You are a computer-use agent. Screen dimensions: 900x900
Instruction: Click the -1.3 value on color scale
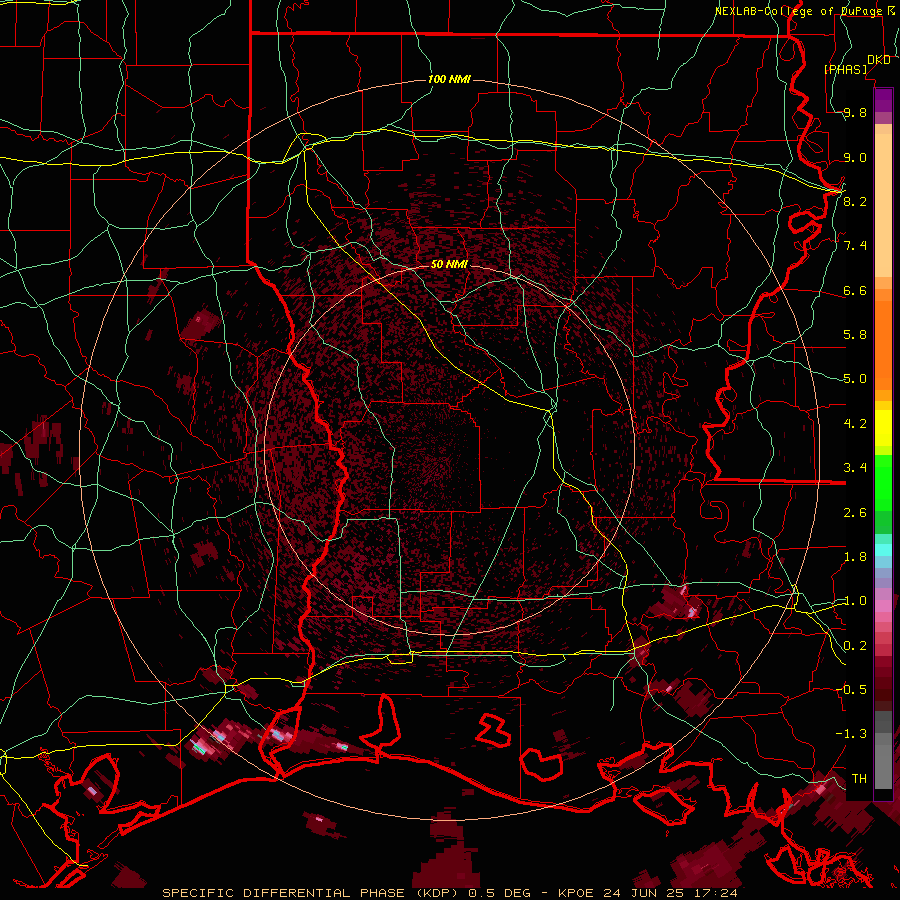[x=851, y=734]
